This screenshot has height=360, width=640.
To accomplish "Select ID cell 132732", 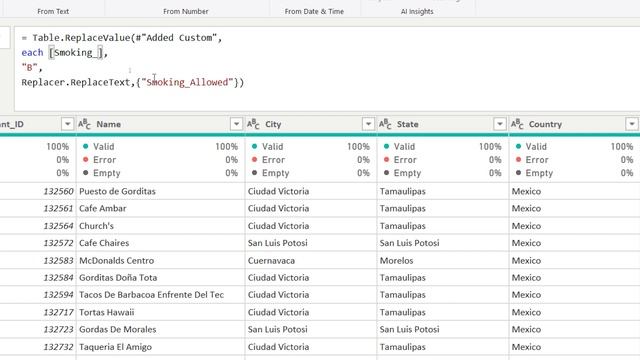I will [x=38, y=347].
